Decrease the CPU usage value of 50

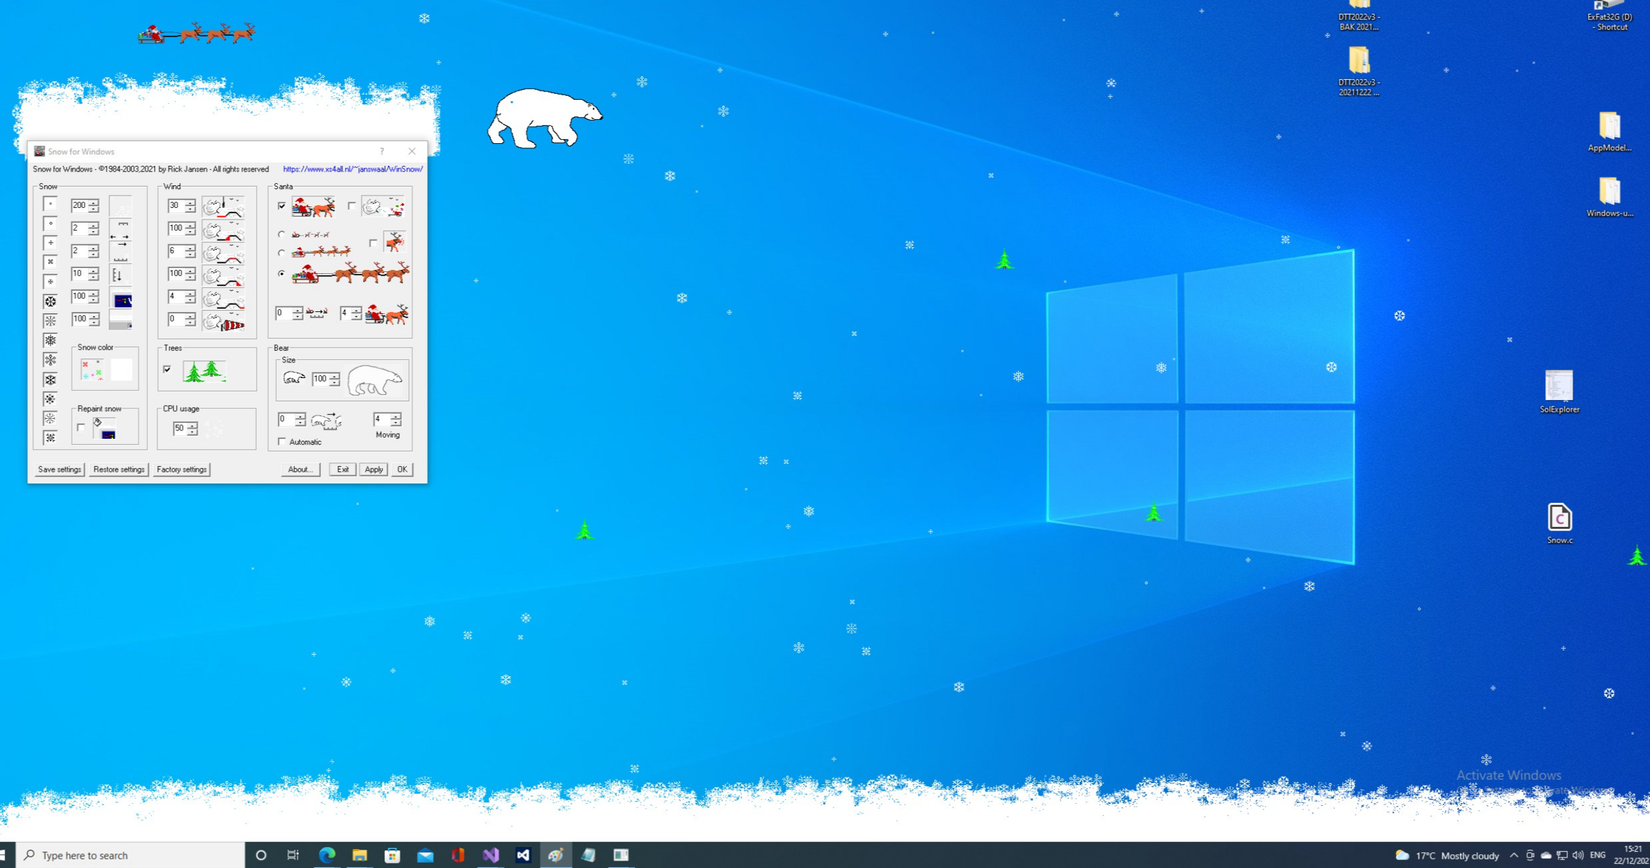(192, 432)
